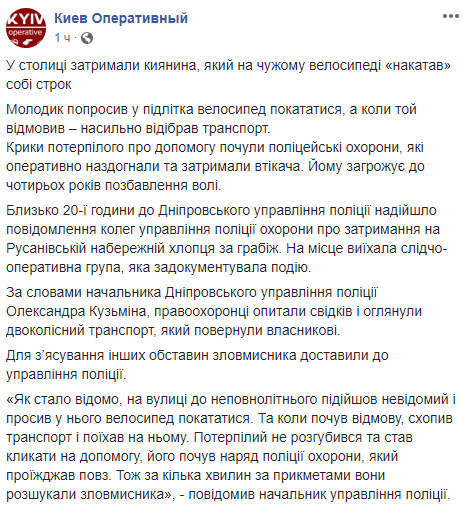Open the post via its 1 ч timestamp
463x514 pixels.
(x=62, y=38)
